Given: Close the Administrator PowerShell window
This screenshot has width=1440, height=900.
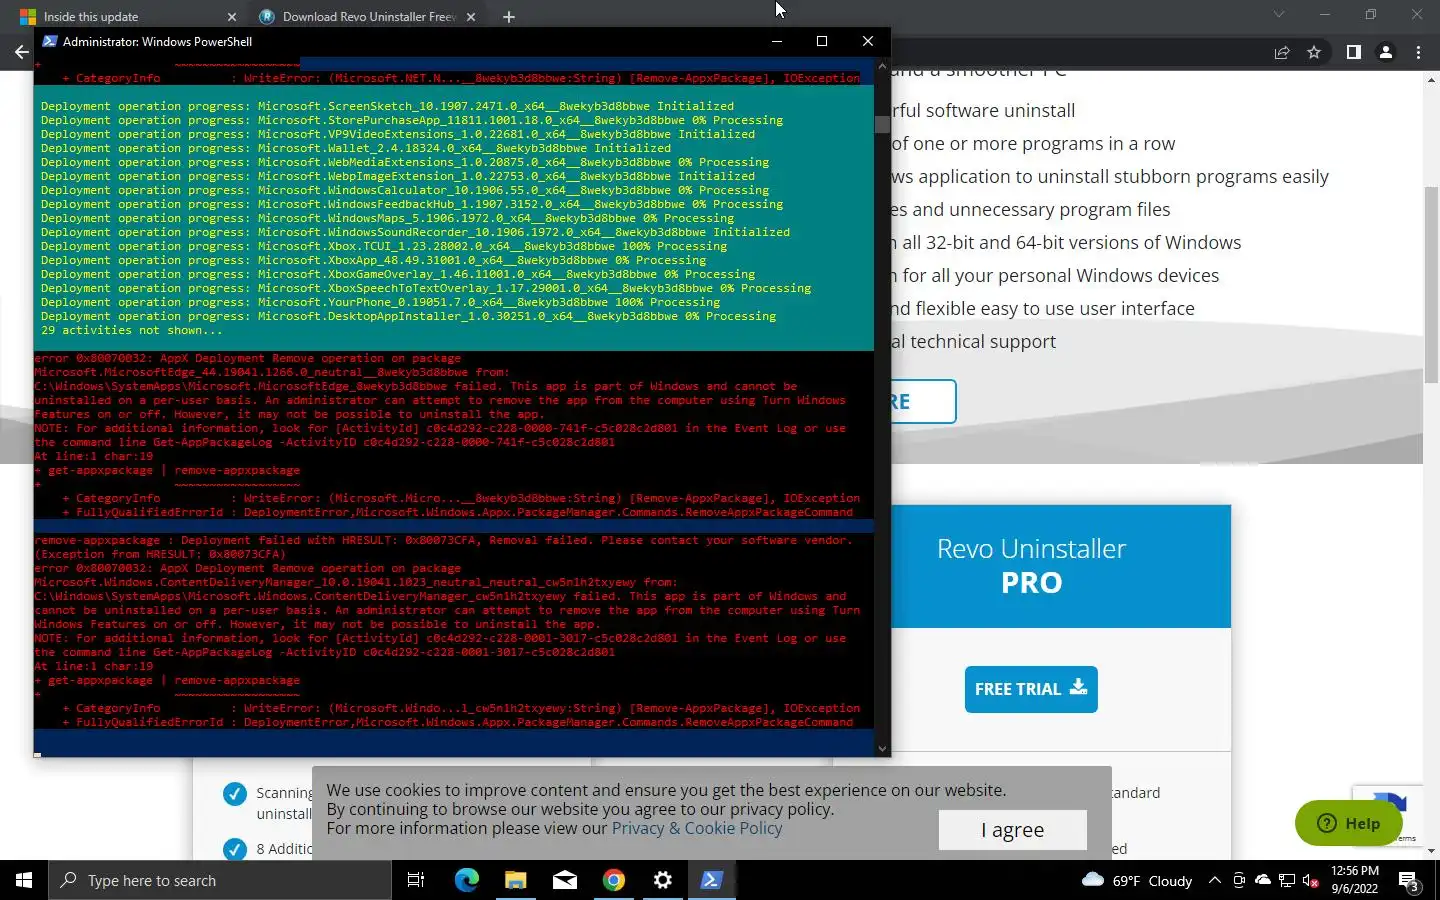Looking at the screenshot, I should click(867, 41).
